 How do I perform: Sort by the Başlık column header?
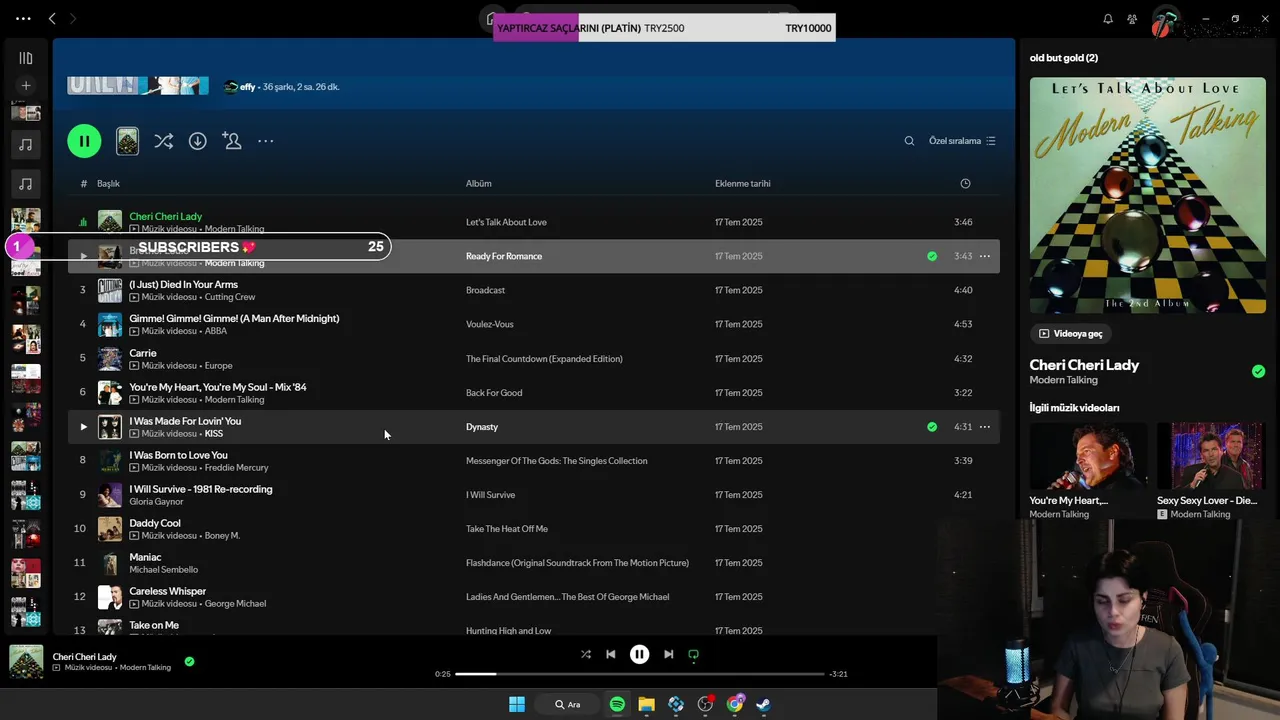[108, 183]
